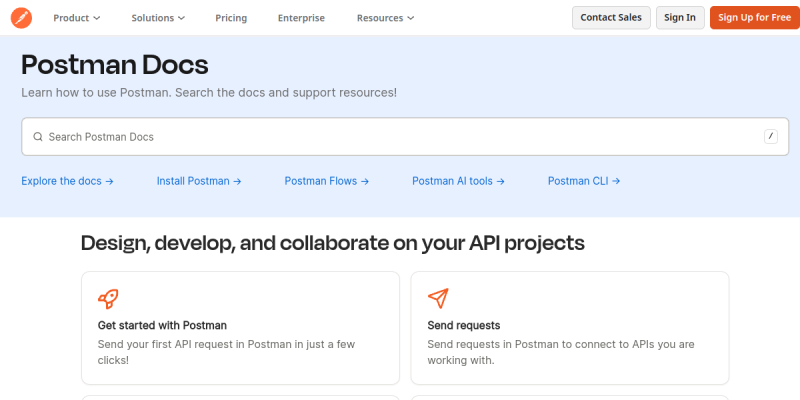This screenshot has width=800, height=400.
Task: Expand the Solutions menu
Action: click(158, 18)
